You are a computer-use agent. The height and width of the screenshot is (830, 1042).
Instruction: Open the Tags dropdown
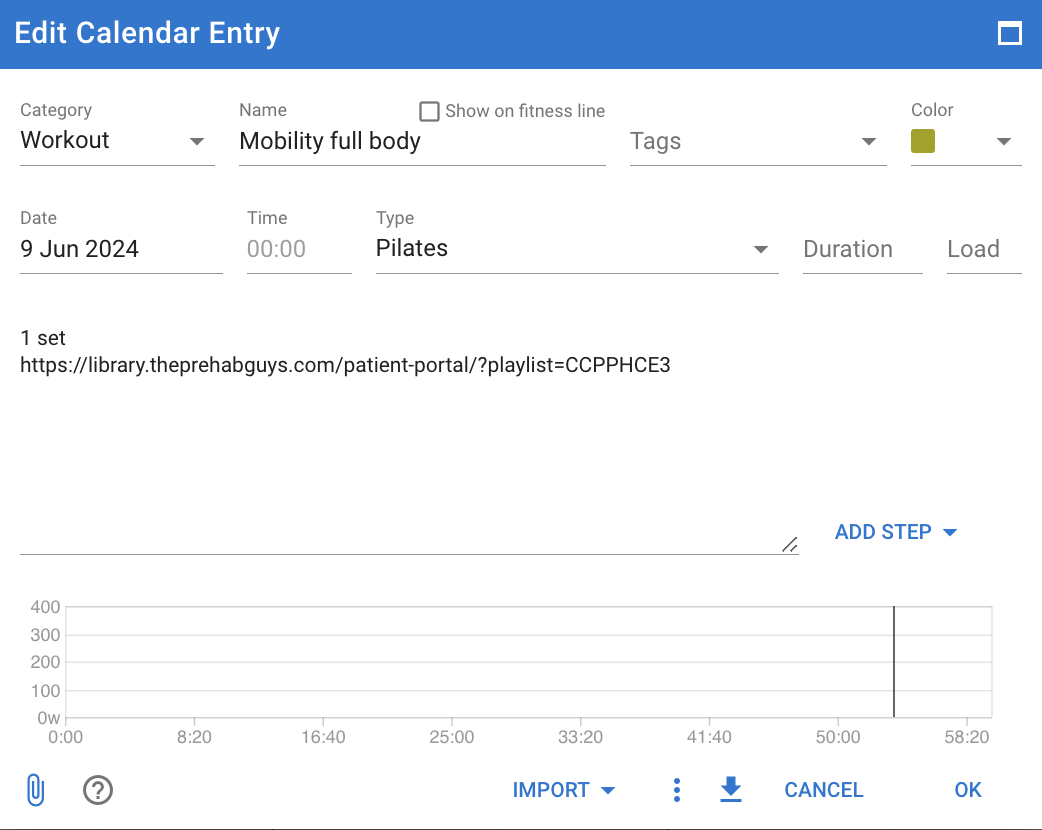(x=758, y=142)
